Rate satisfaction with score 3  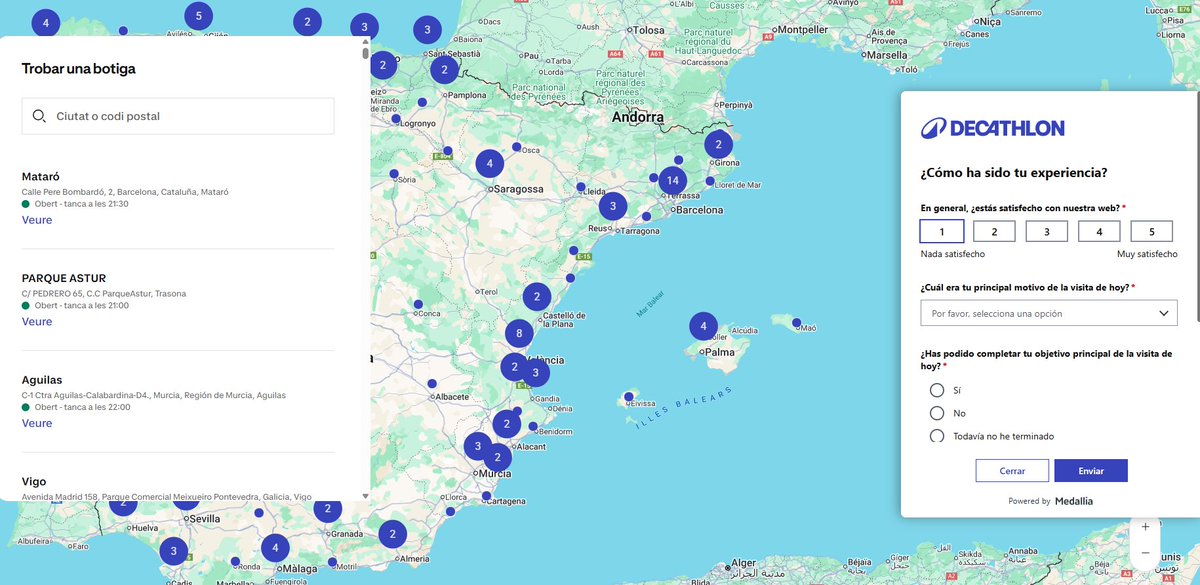point(1046,231)
